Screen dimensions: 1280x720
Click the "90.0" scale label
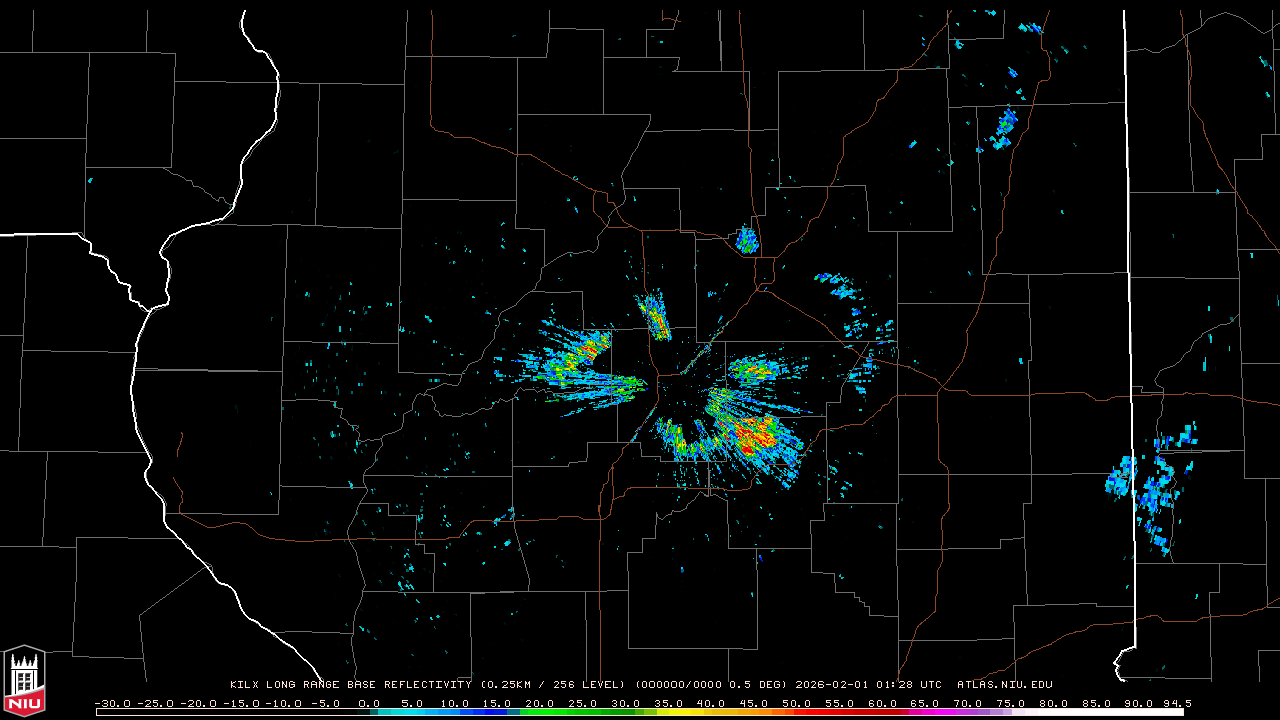click(x=1139, y=703)
